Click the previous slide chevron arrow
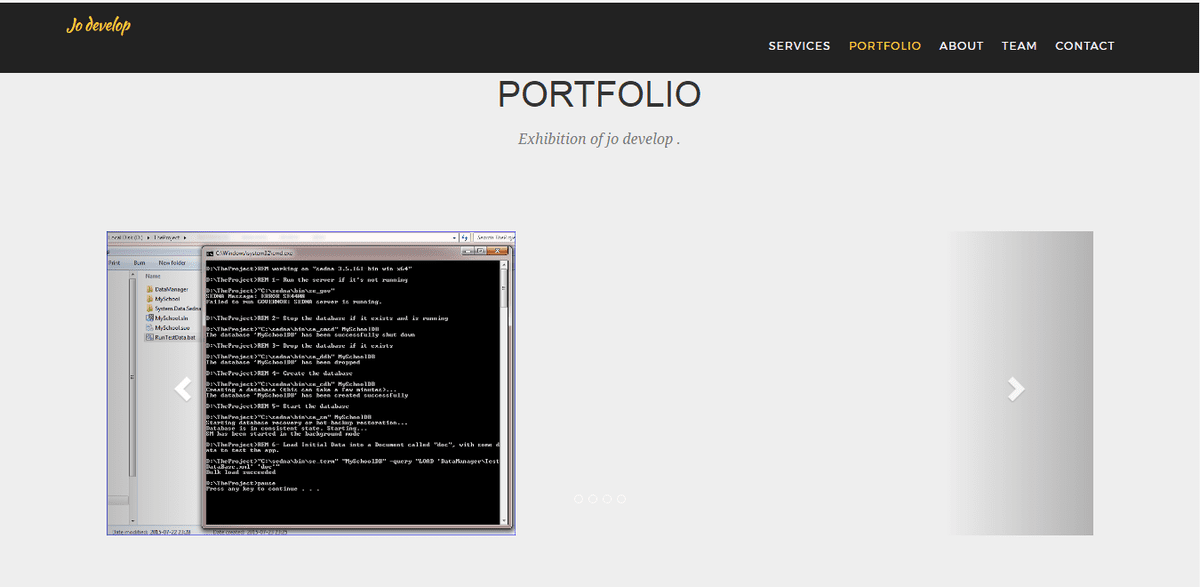The image size is (1200, 587). (x=182, y=389)
